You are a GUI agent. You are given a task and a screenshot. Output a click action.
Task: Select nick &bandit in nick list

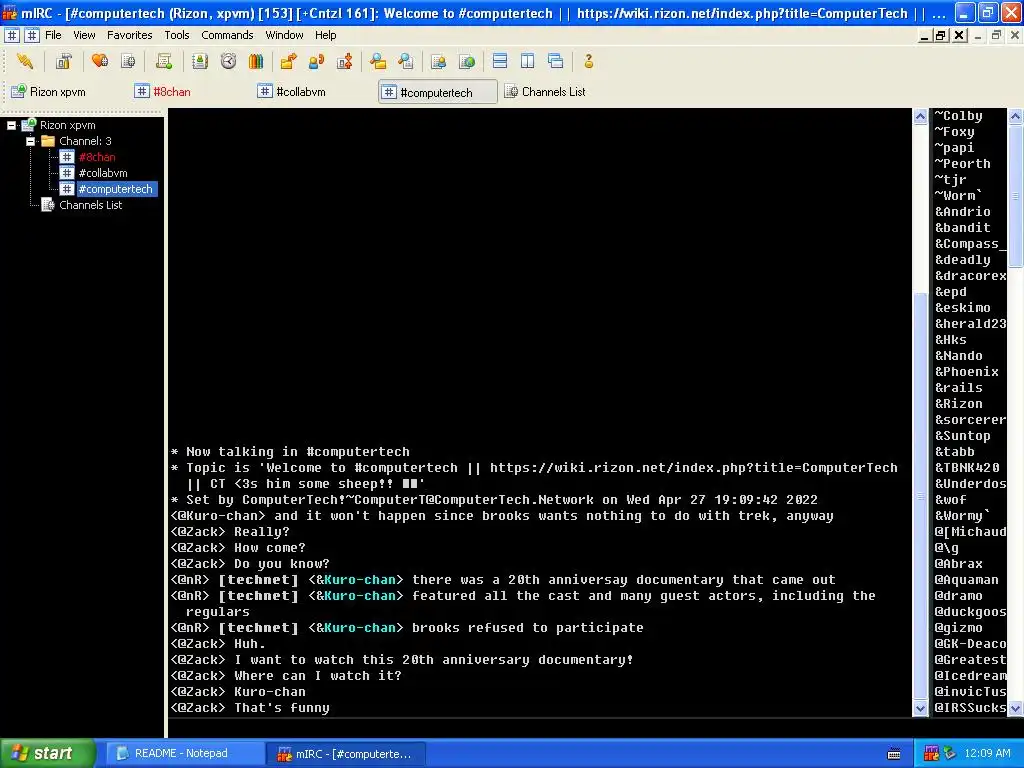pos(963,228)
